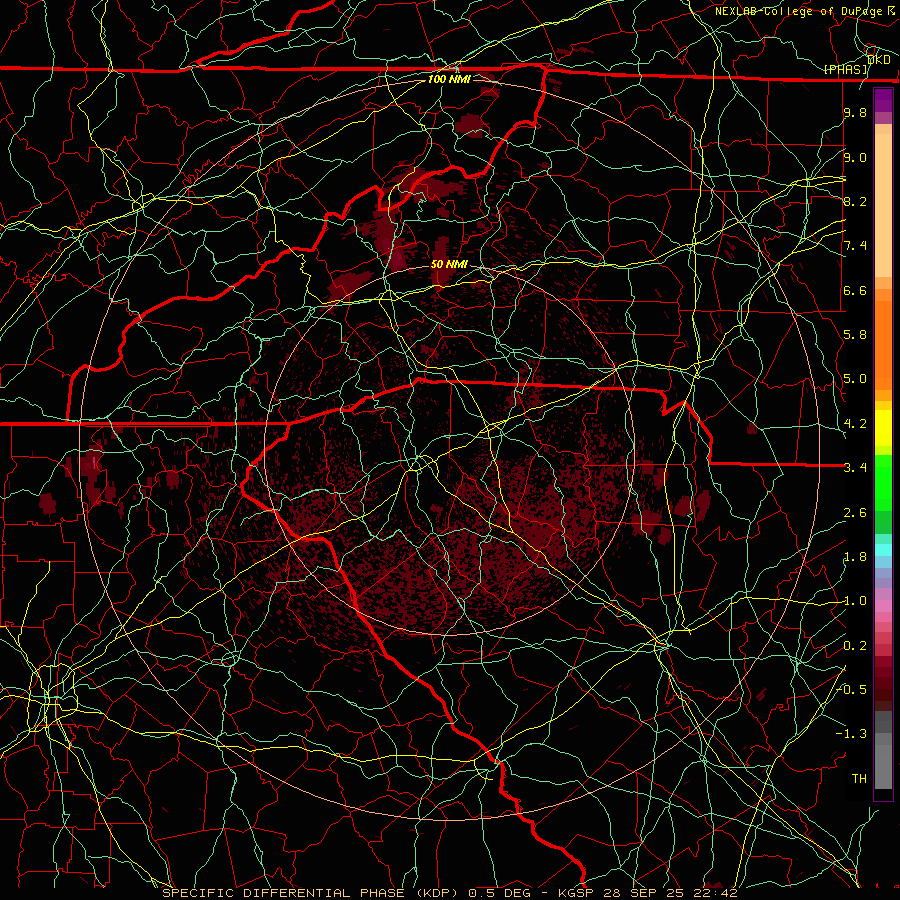The width and height of the screenshot is (900, 900).
Task: Click the TH threshold label on the scale
Action: 859,779
